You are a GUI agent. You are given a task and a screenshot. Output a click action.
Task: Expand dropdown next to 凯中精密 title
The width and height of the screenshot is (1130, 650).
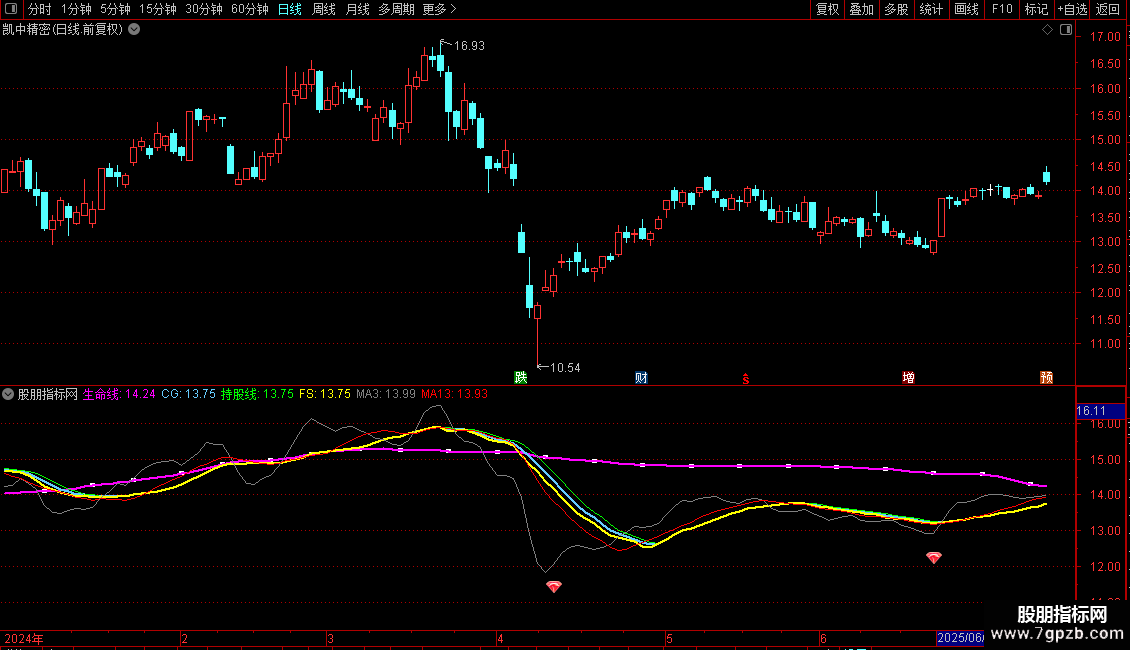[x=134, y=30]
